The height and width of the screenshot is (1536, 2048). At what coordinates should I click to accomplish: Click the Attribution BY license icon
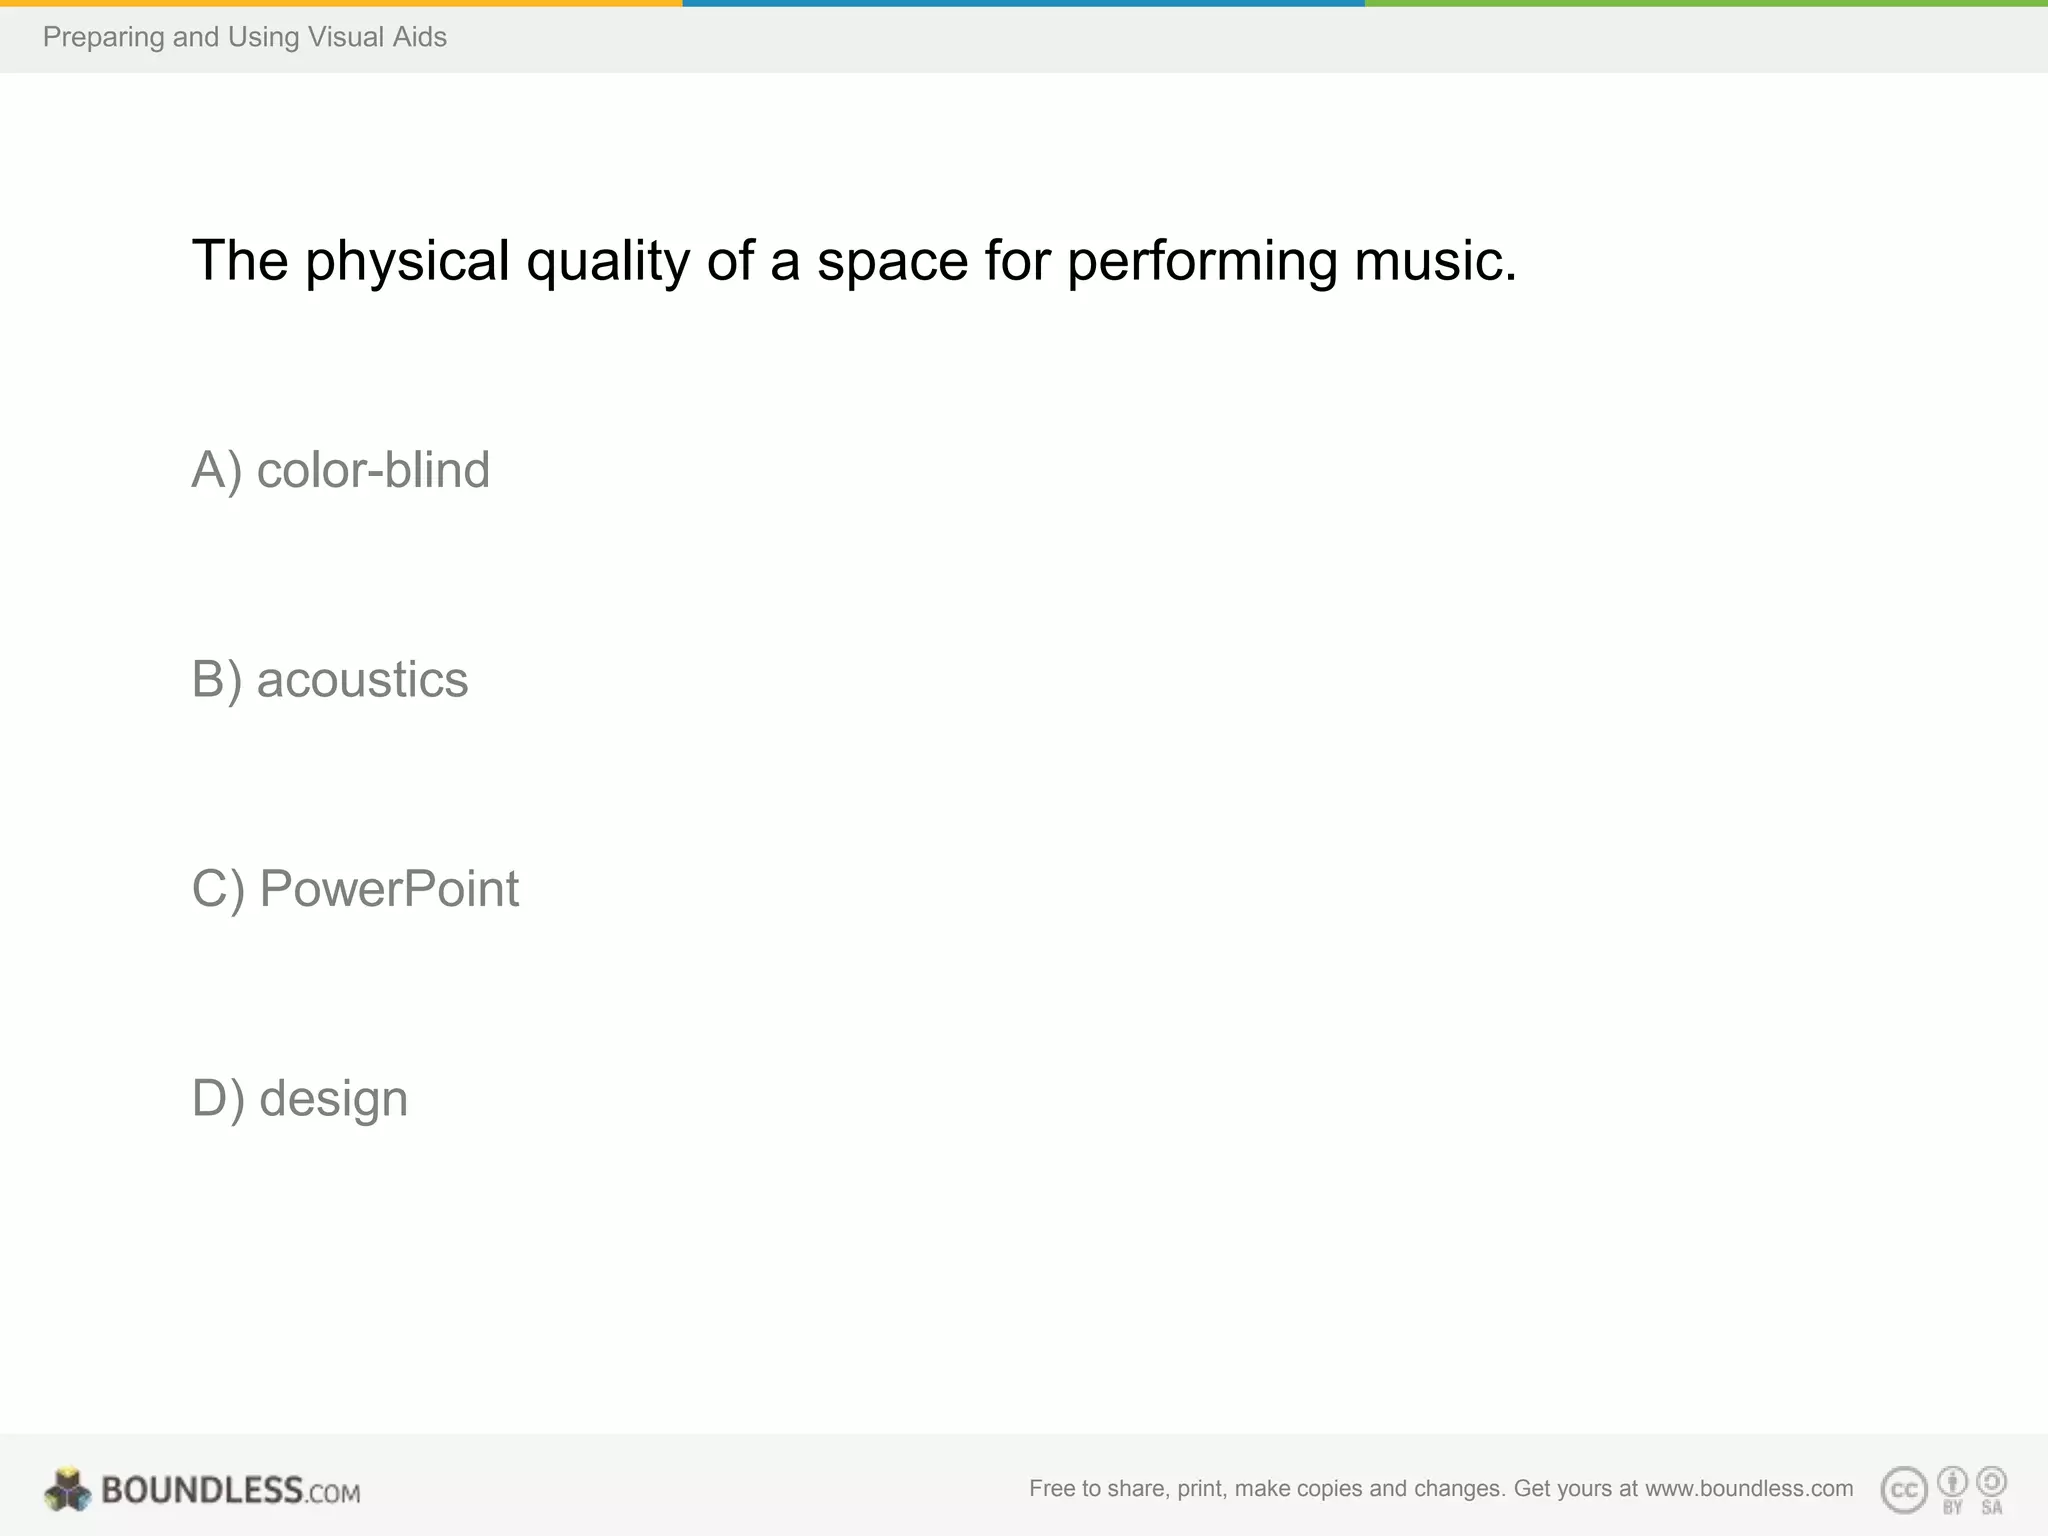tap(1952, 1490)
